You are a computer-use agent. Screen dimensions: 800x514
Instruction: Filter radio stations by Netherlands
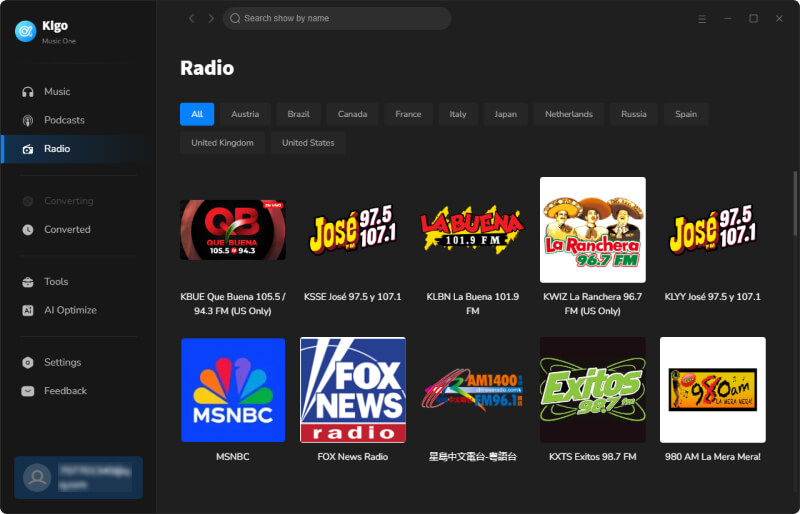(569, 114)
